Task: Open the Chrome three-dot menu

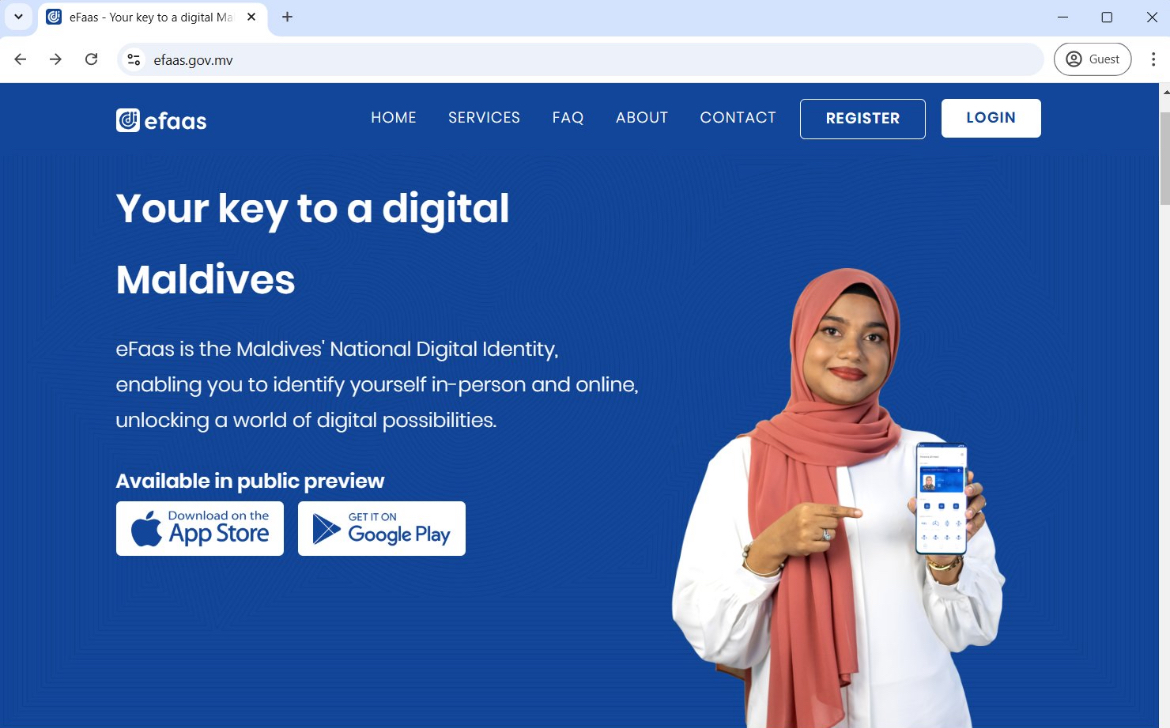Action: click(x=1153, y=59)
